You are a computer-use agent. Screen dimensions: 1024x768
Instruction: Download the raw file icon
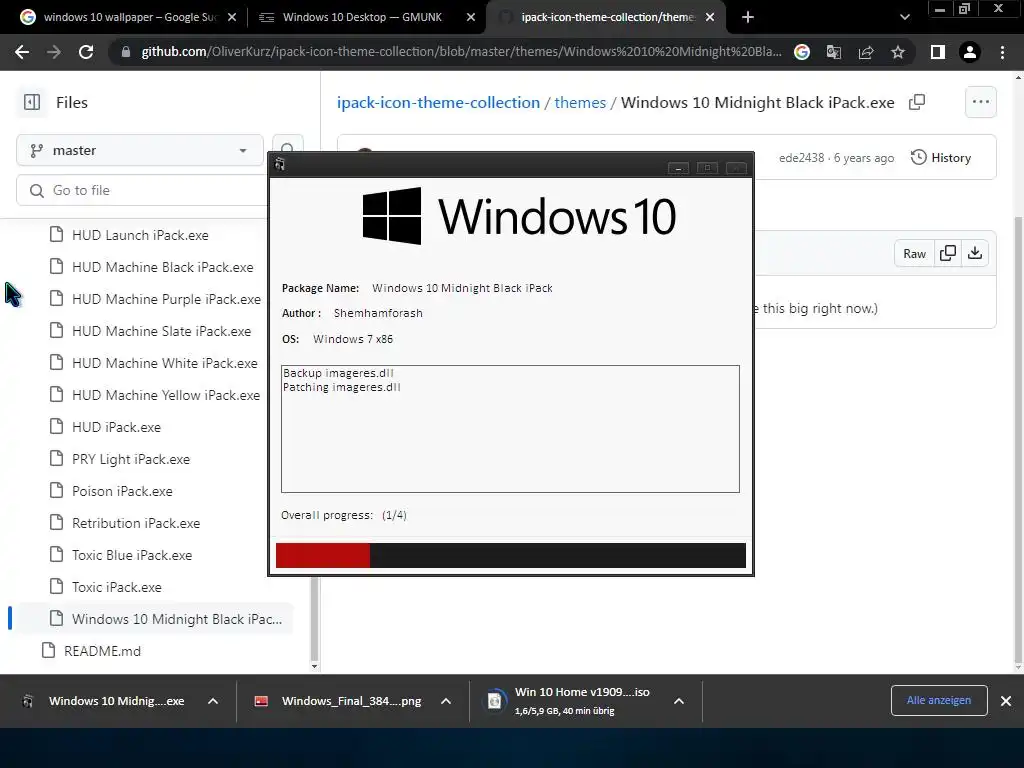(975, 253)
